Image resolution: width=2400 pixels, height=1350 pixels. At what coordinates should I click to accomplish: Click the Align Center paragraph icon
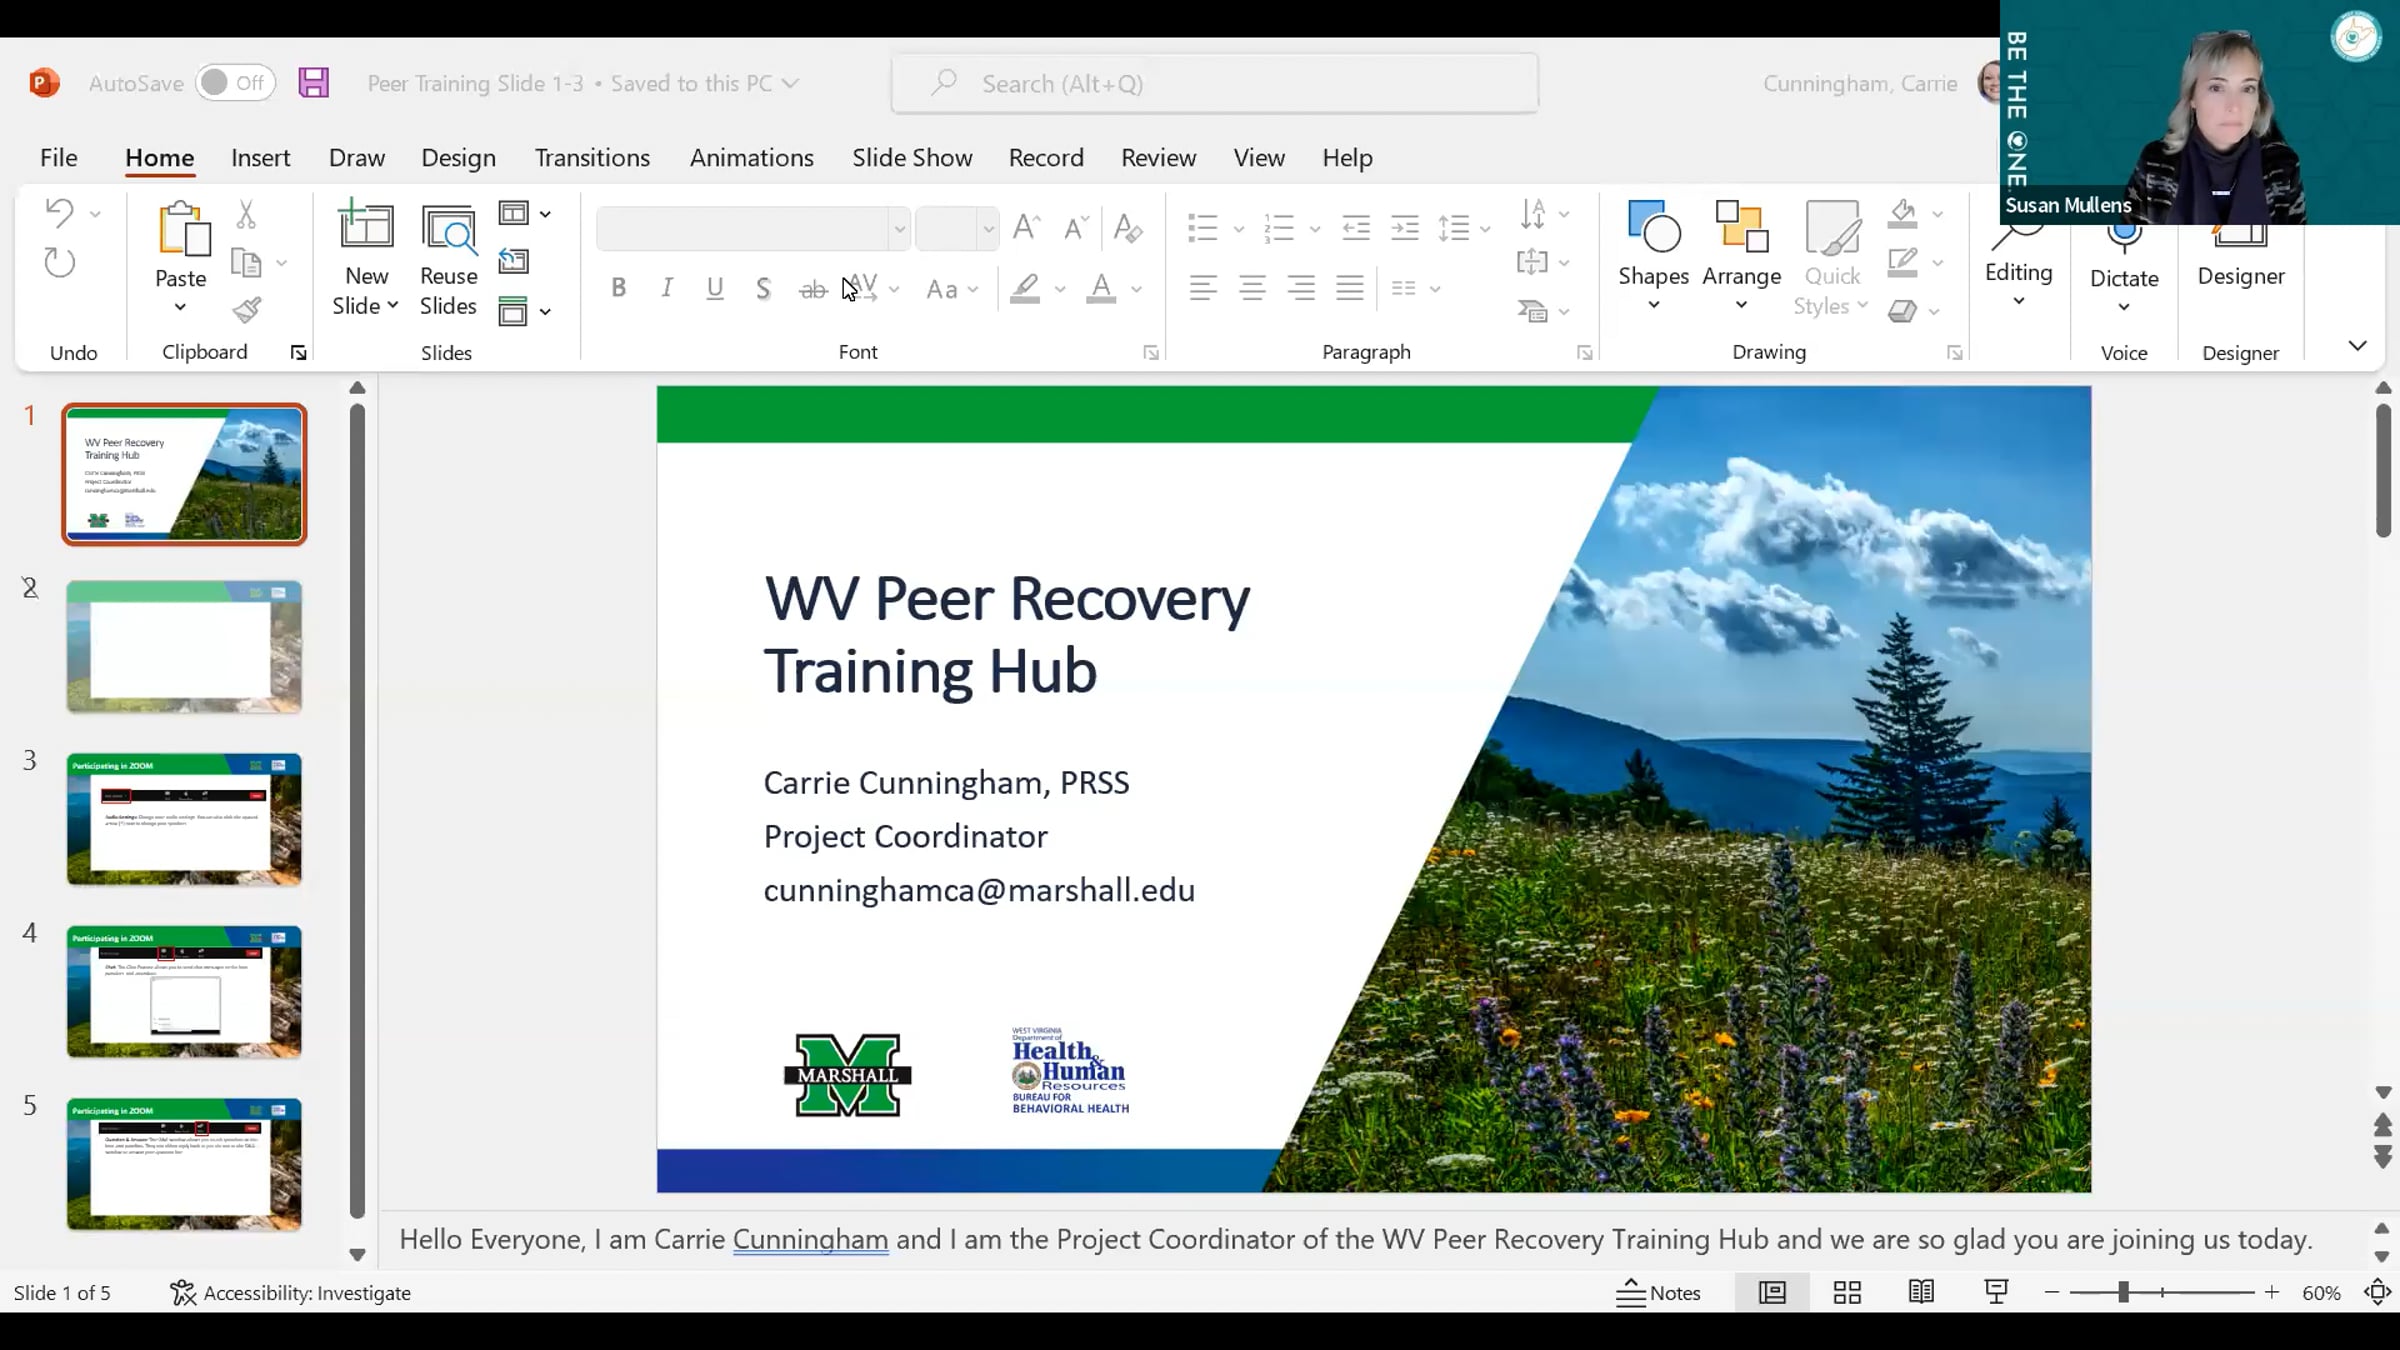pos(1252,289)
